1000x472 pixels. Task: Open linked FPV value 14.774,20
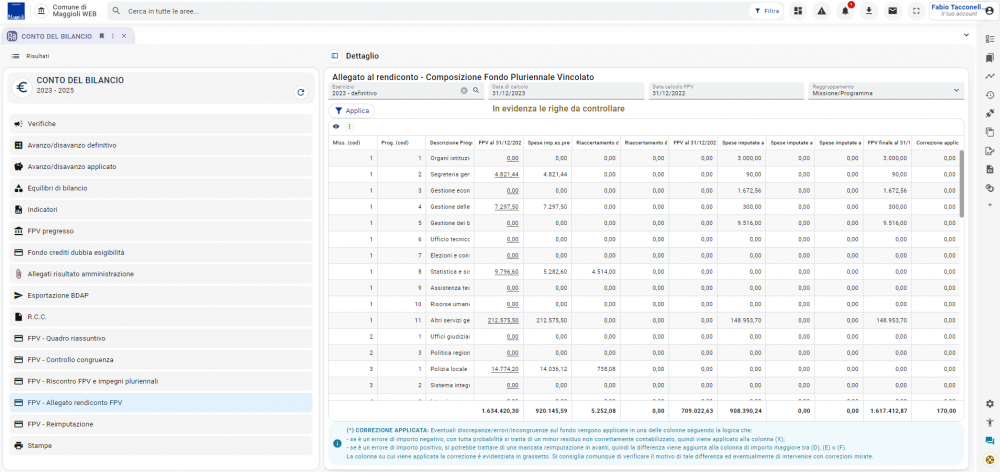(x=504, y=369)
